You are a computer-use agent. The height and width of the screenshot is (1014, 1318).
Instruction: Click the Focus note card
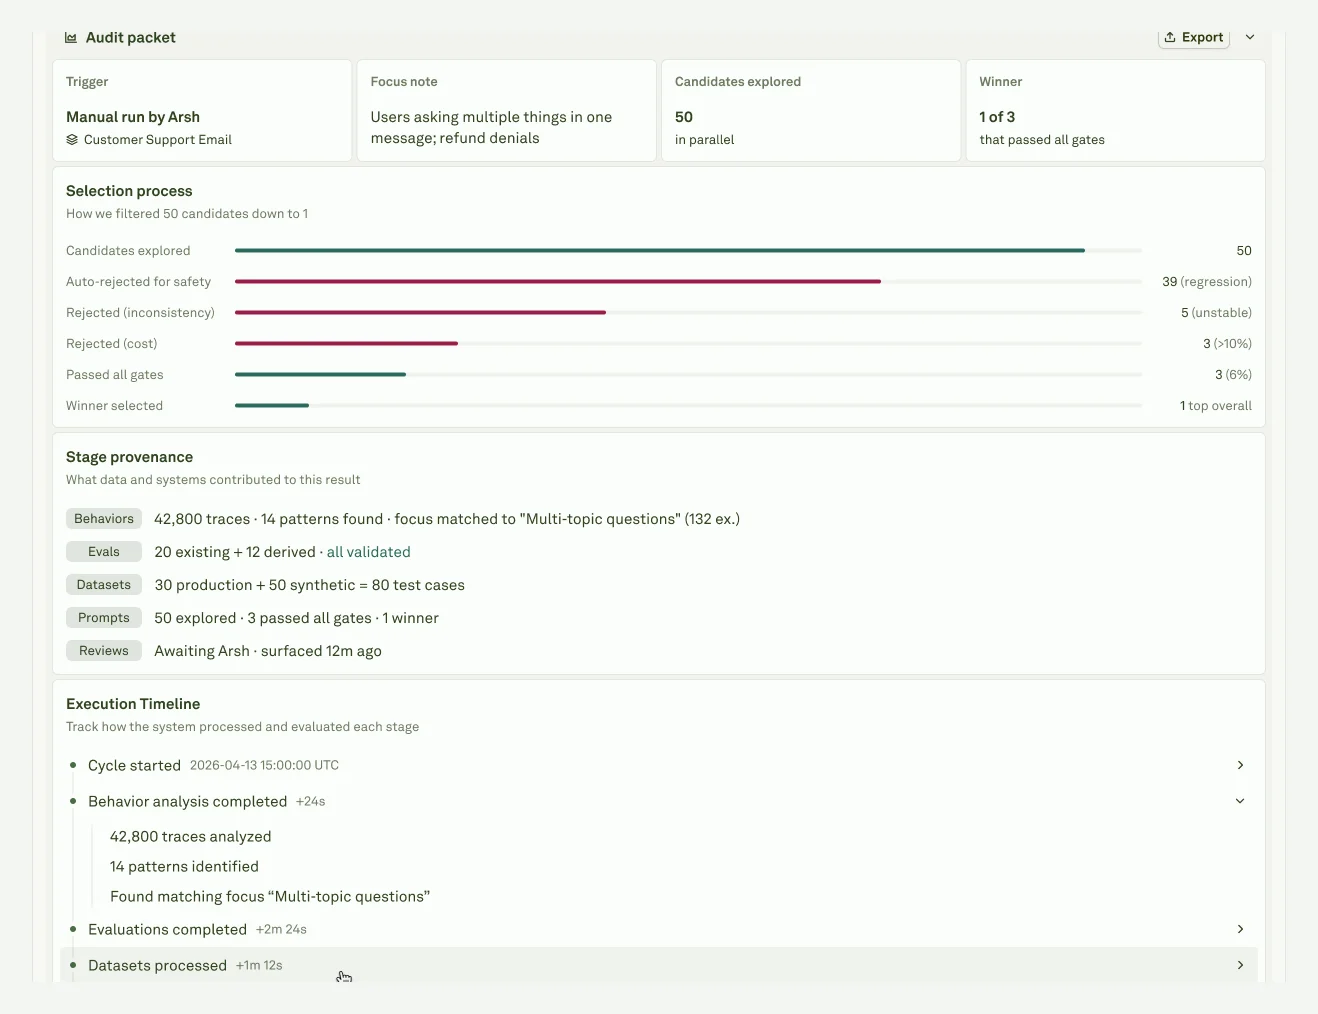506,110
